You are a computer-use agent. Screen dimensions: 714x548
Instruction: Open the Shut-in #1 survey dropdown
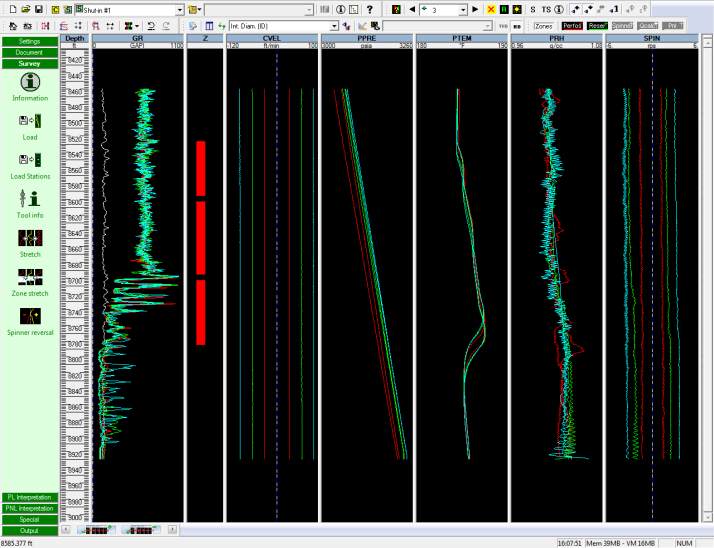179,10
